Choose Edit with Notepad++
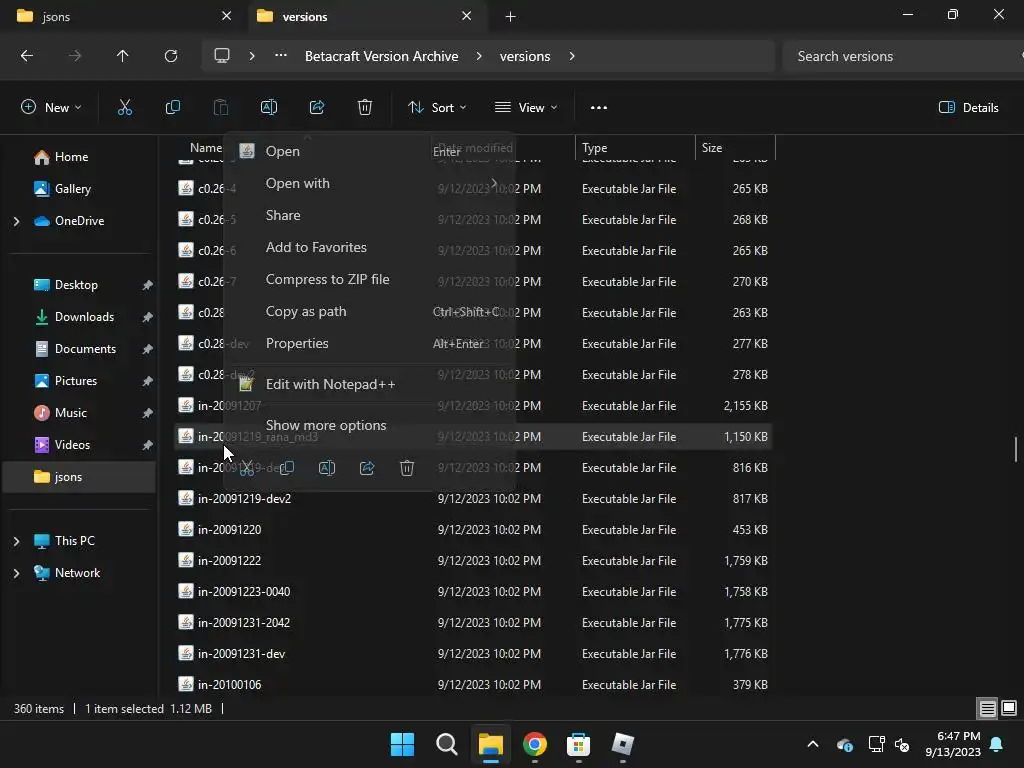The image size is (1024, 768). [369, 384]
